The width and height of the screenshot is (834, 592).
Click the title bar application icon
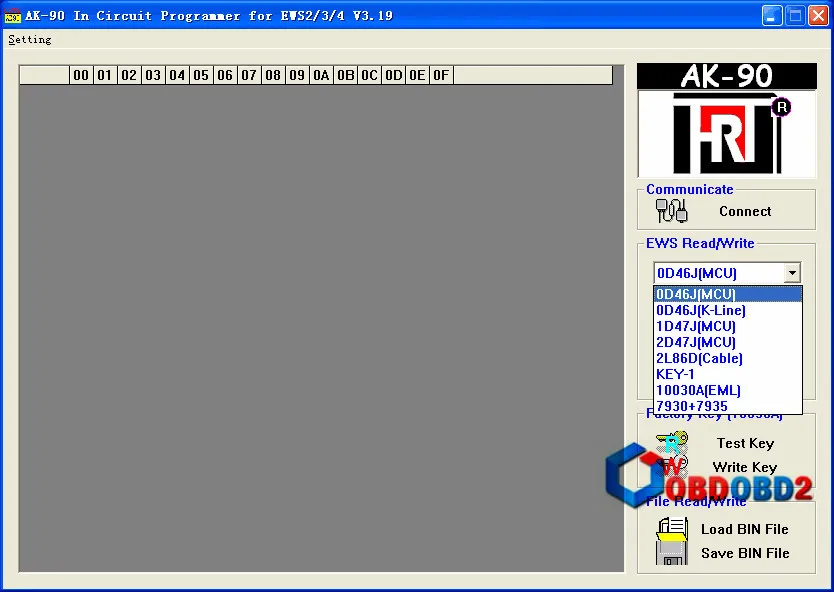coord(12,15)
